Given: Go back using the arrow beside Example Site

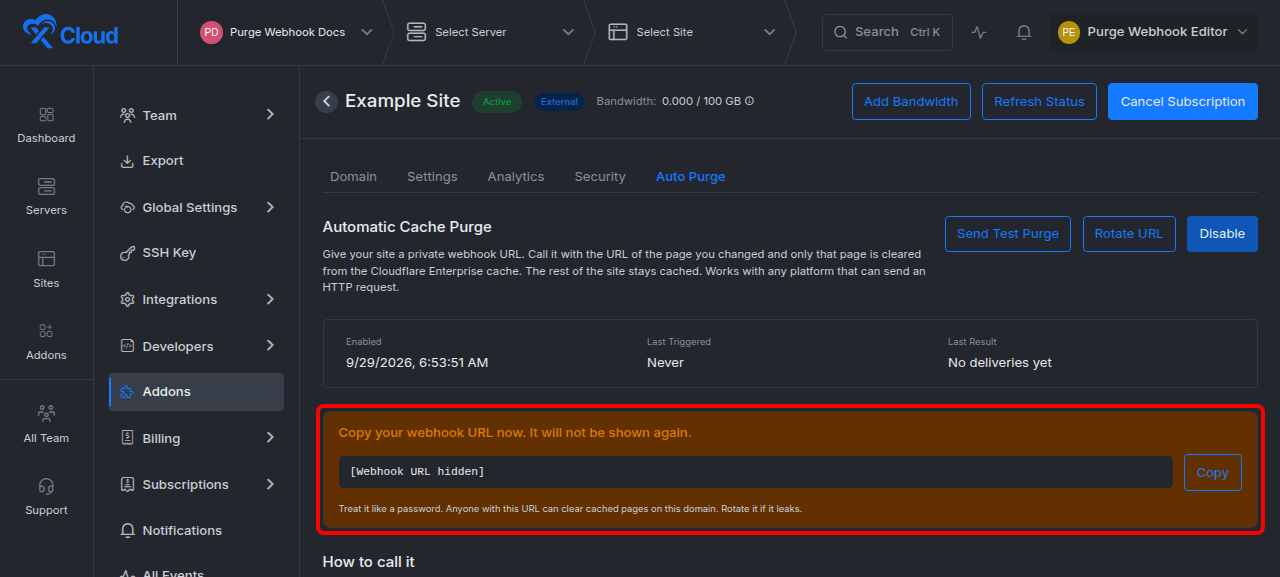Looking at the screenshot, I should [326, 101].
